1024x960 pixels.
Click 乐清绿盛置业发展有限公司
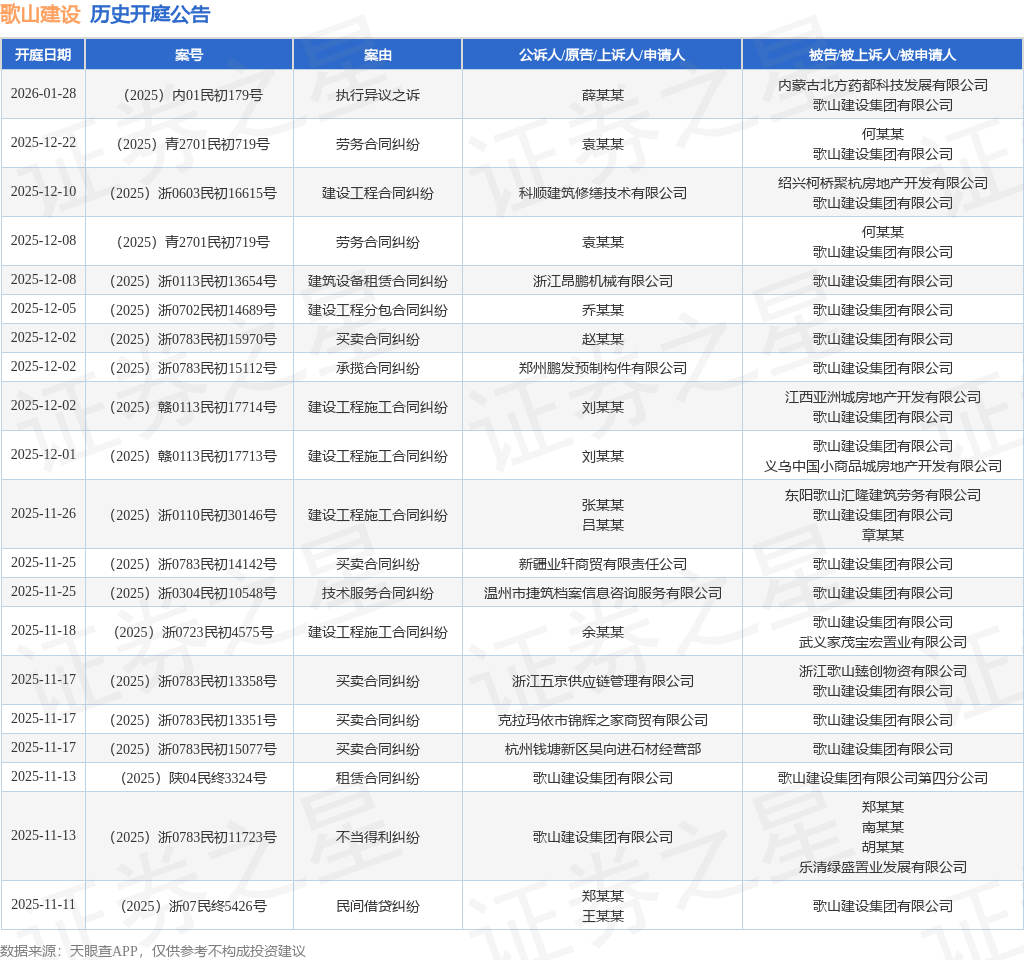(x=882, y=867)
